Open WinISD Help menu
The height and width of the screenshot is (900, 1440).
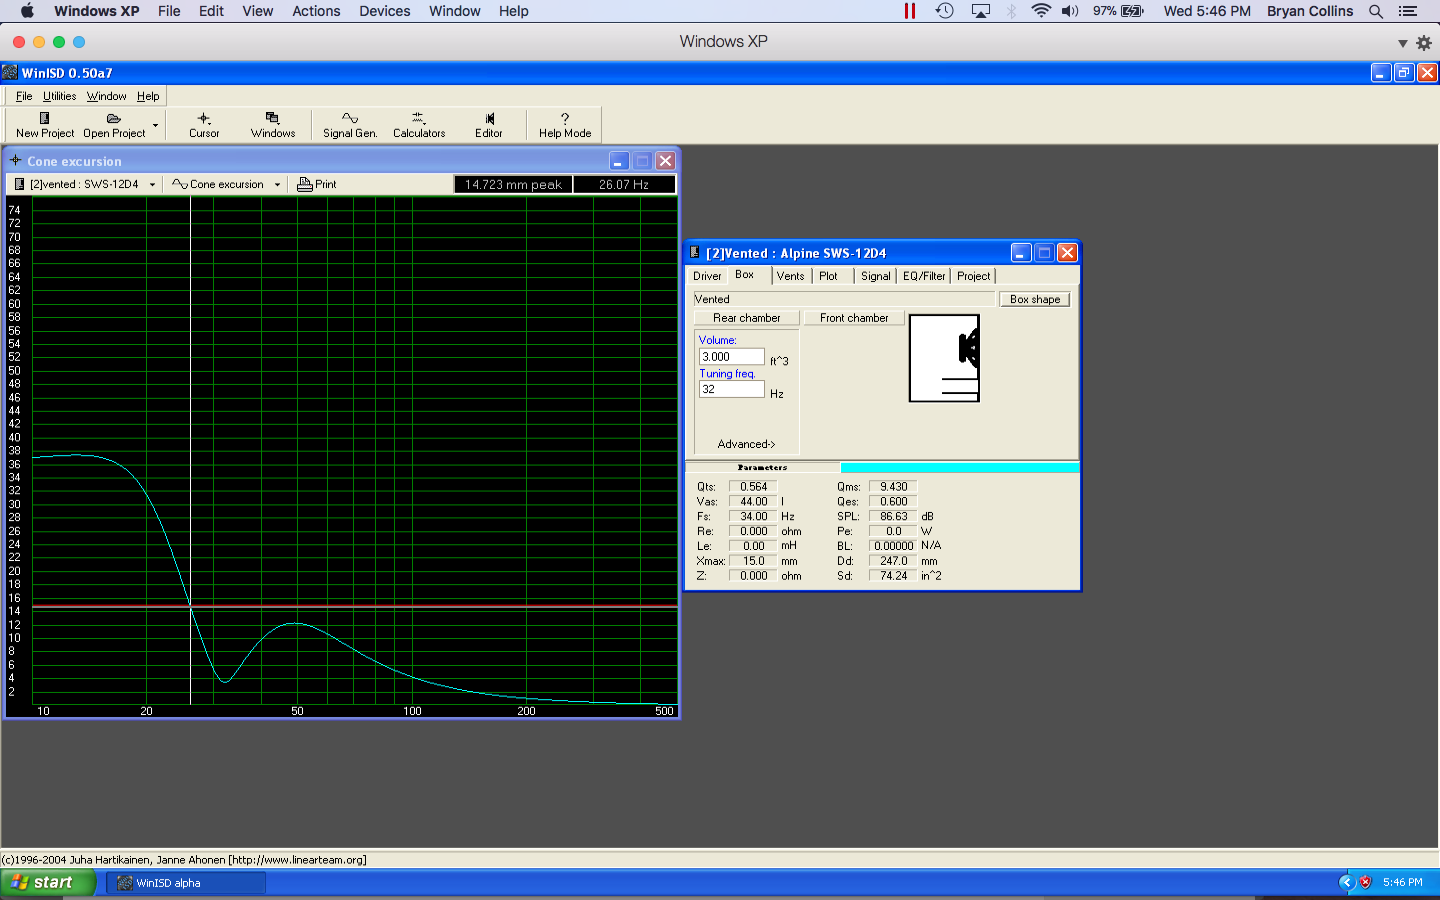[x=148, y=96]
